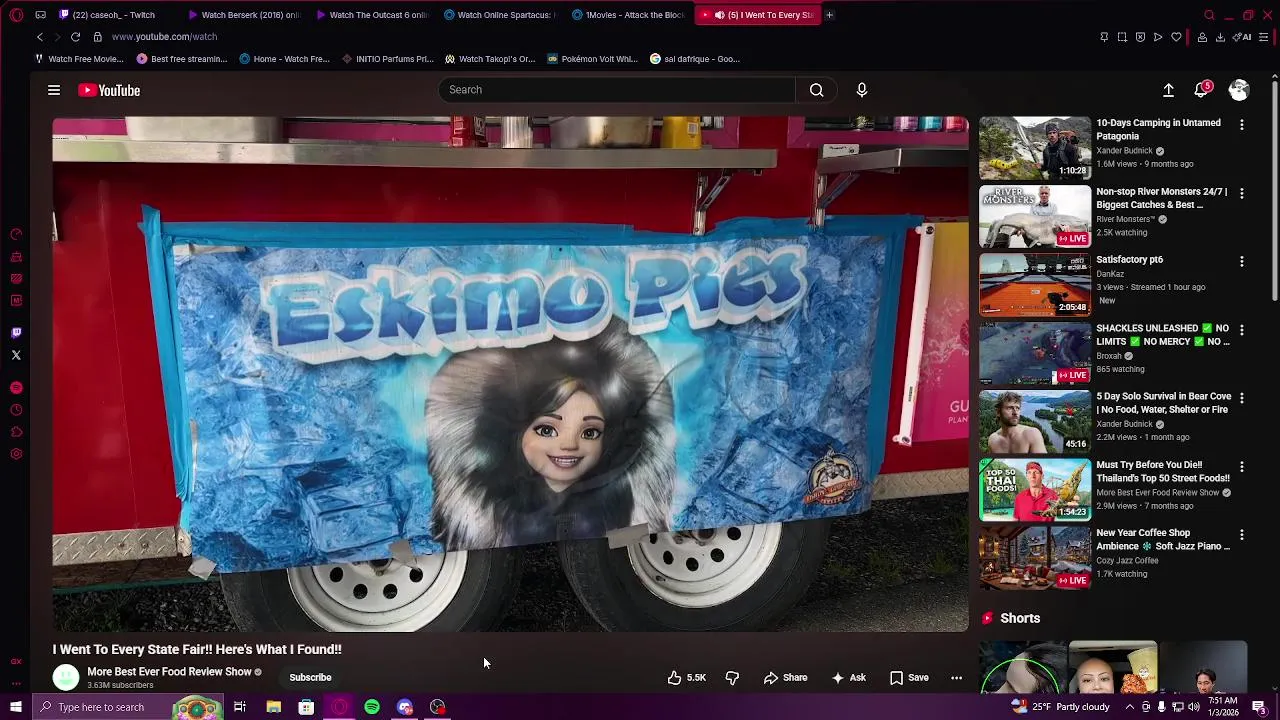Open the sal dafrique Google bookmark
Viewport: 1280px width, 720px height.
point(695,59)
